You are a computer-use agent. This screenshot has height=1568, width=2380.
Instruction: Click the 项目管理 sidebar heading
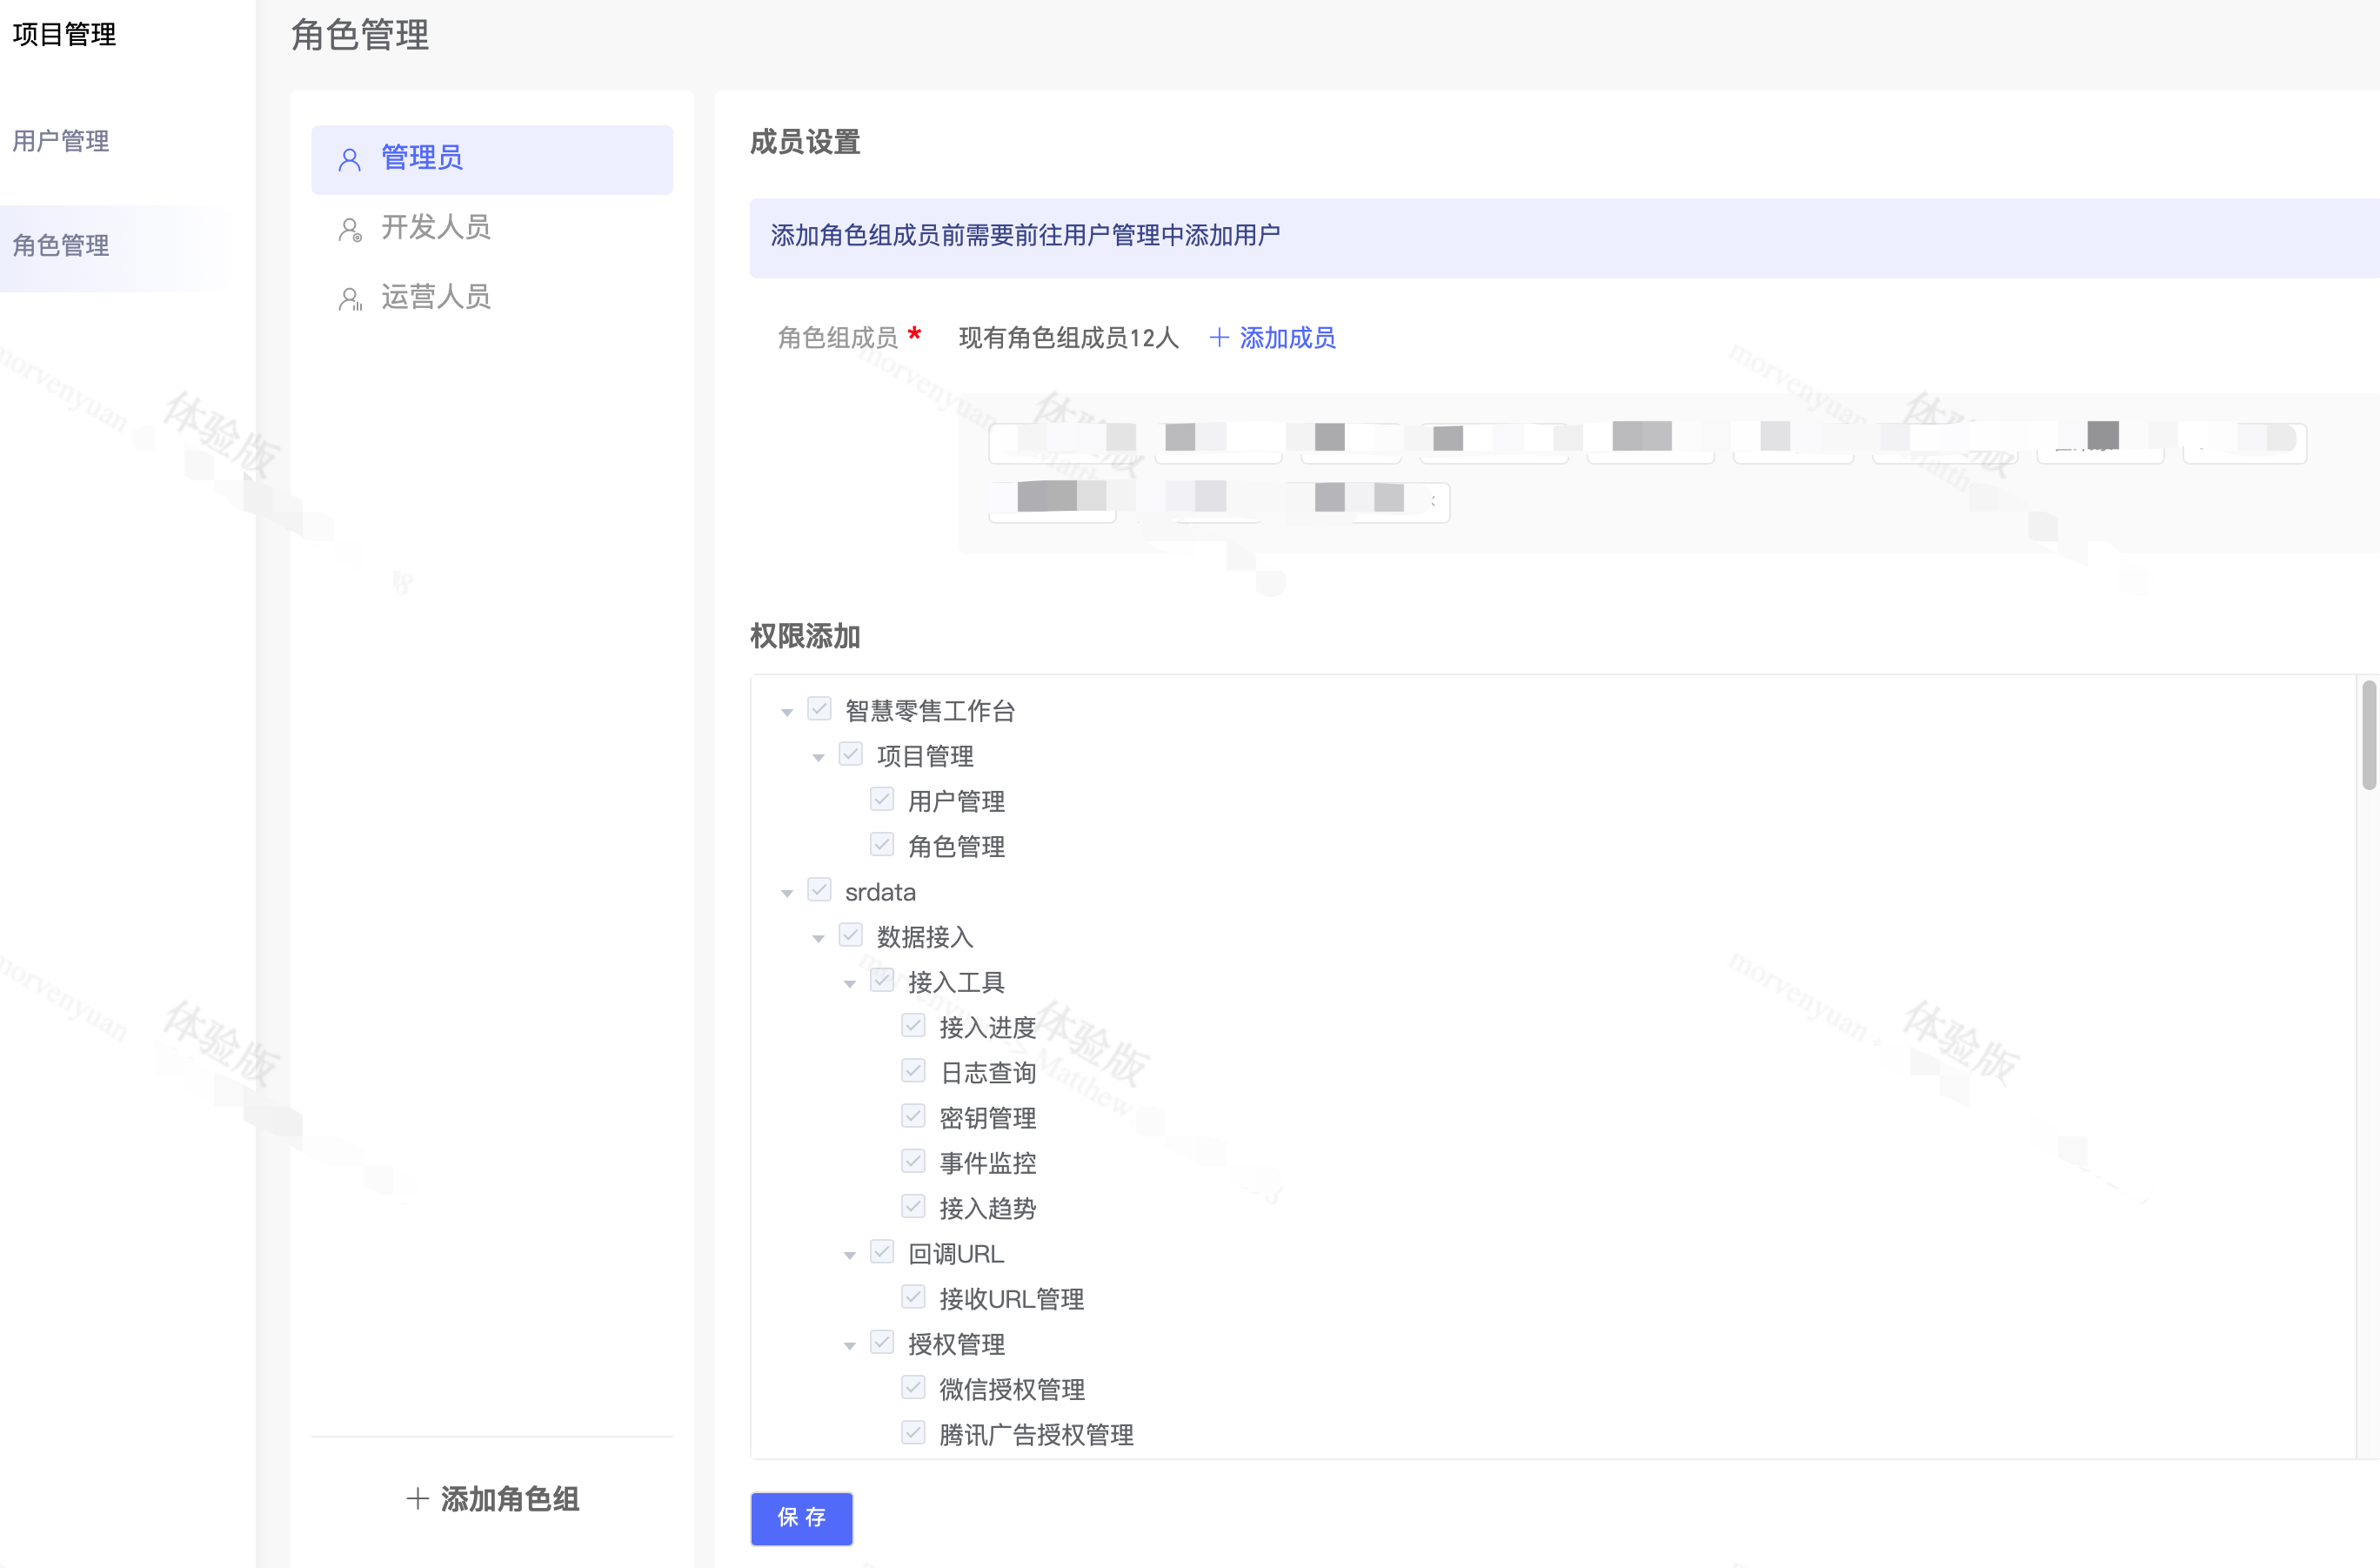(65, 34)
